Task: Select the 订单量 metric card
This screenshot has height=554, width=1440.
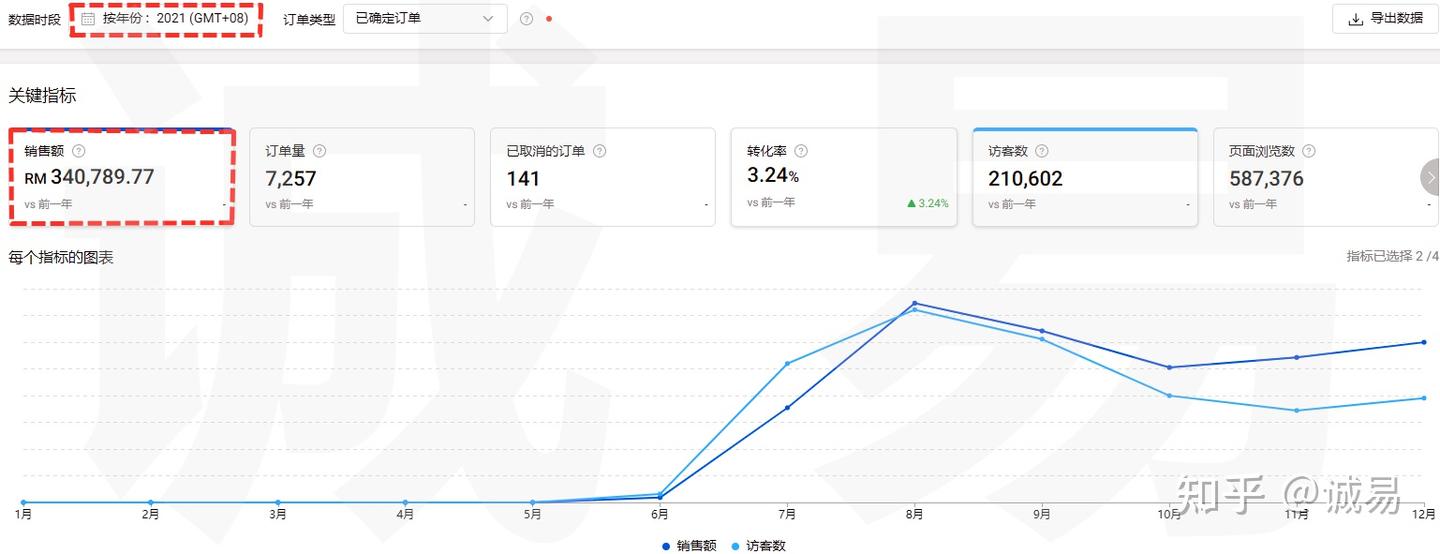Action: point(362,177)
